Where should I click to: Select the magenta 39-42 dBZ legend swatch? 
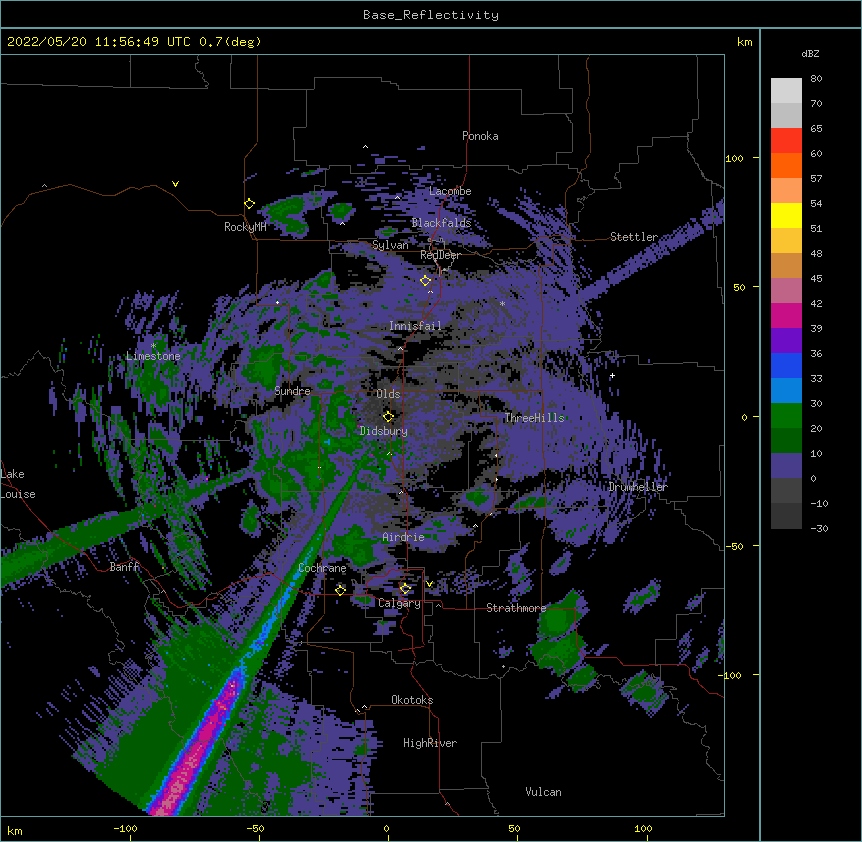point(786,315)
